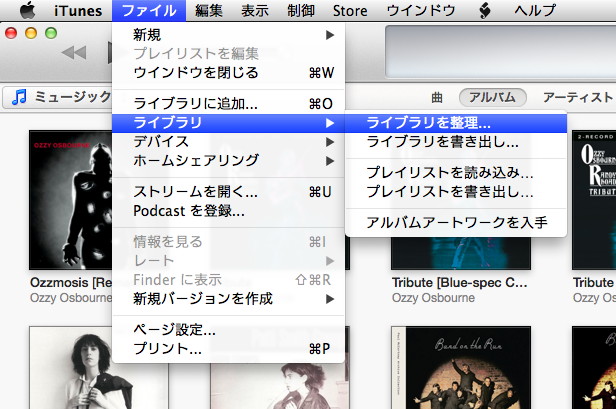Expand the ホームシェアリング submenu

[228, 160]
